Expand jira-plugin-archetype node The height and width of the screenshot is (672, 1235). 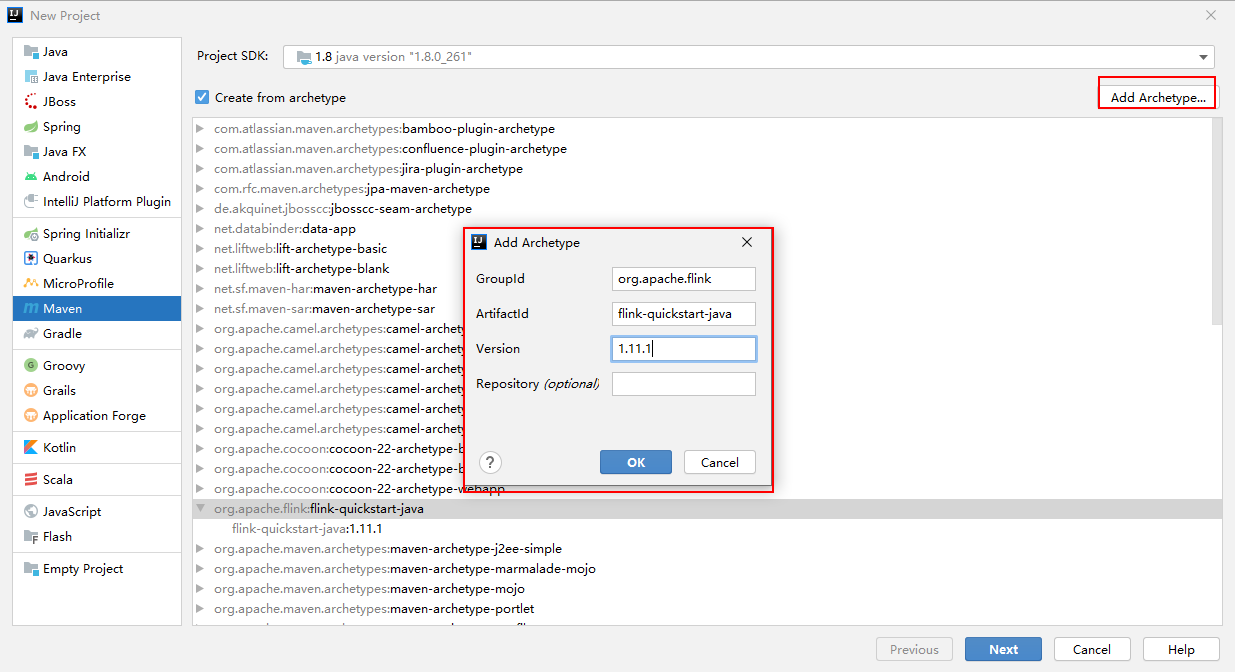coord(201,169)
